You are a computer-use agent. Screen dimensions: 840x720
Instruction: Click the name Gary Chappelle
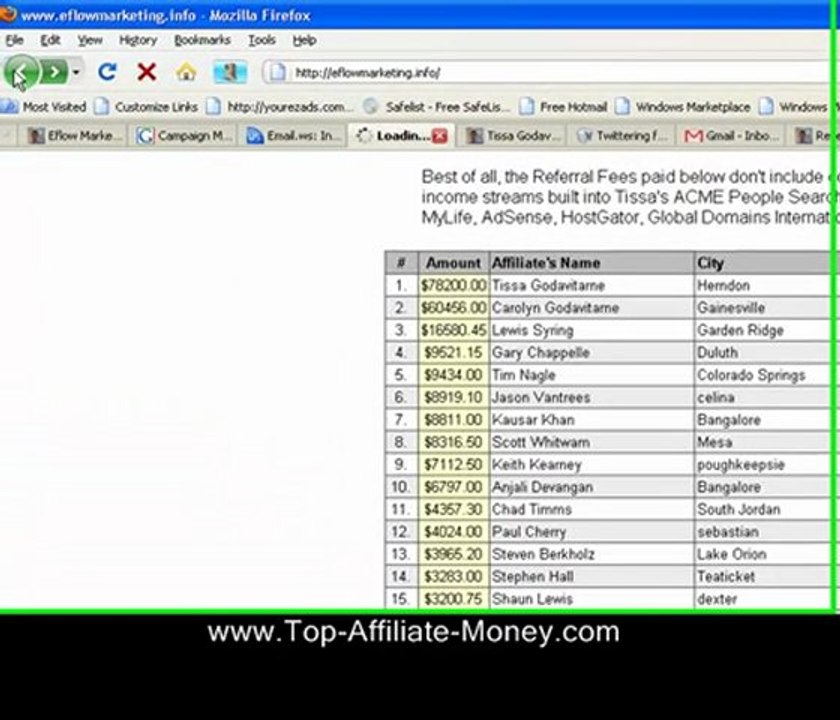pos(541,353)
